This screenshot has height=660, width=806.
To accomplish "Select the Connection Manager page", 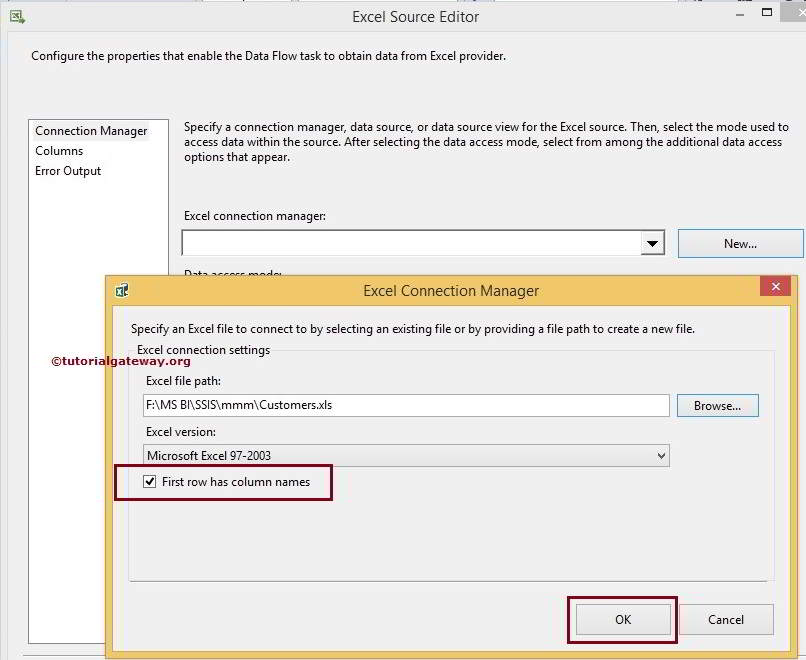I will 92,130.
